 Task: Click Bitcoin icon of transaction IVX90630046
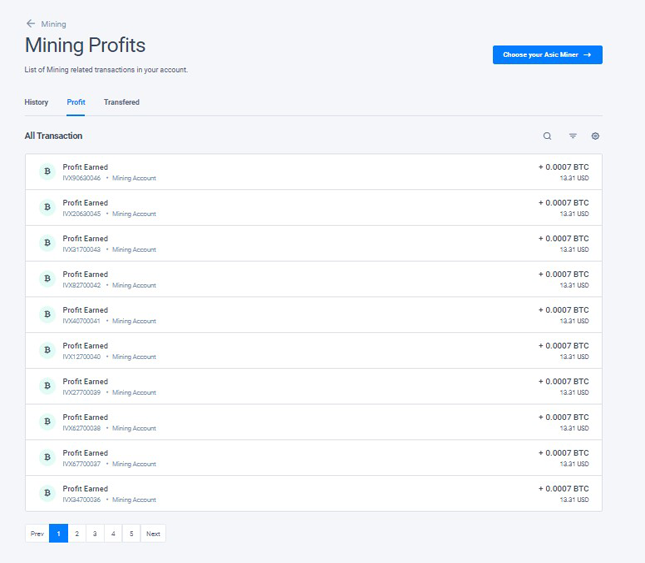(x=46, y=172)
